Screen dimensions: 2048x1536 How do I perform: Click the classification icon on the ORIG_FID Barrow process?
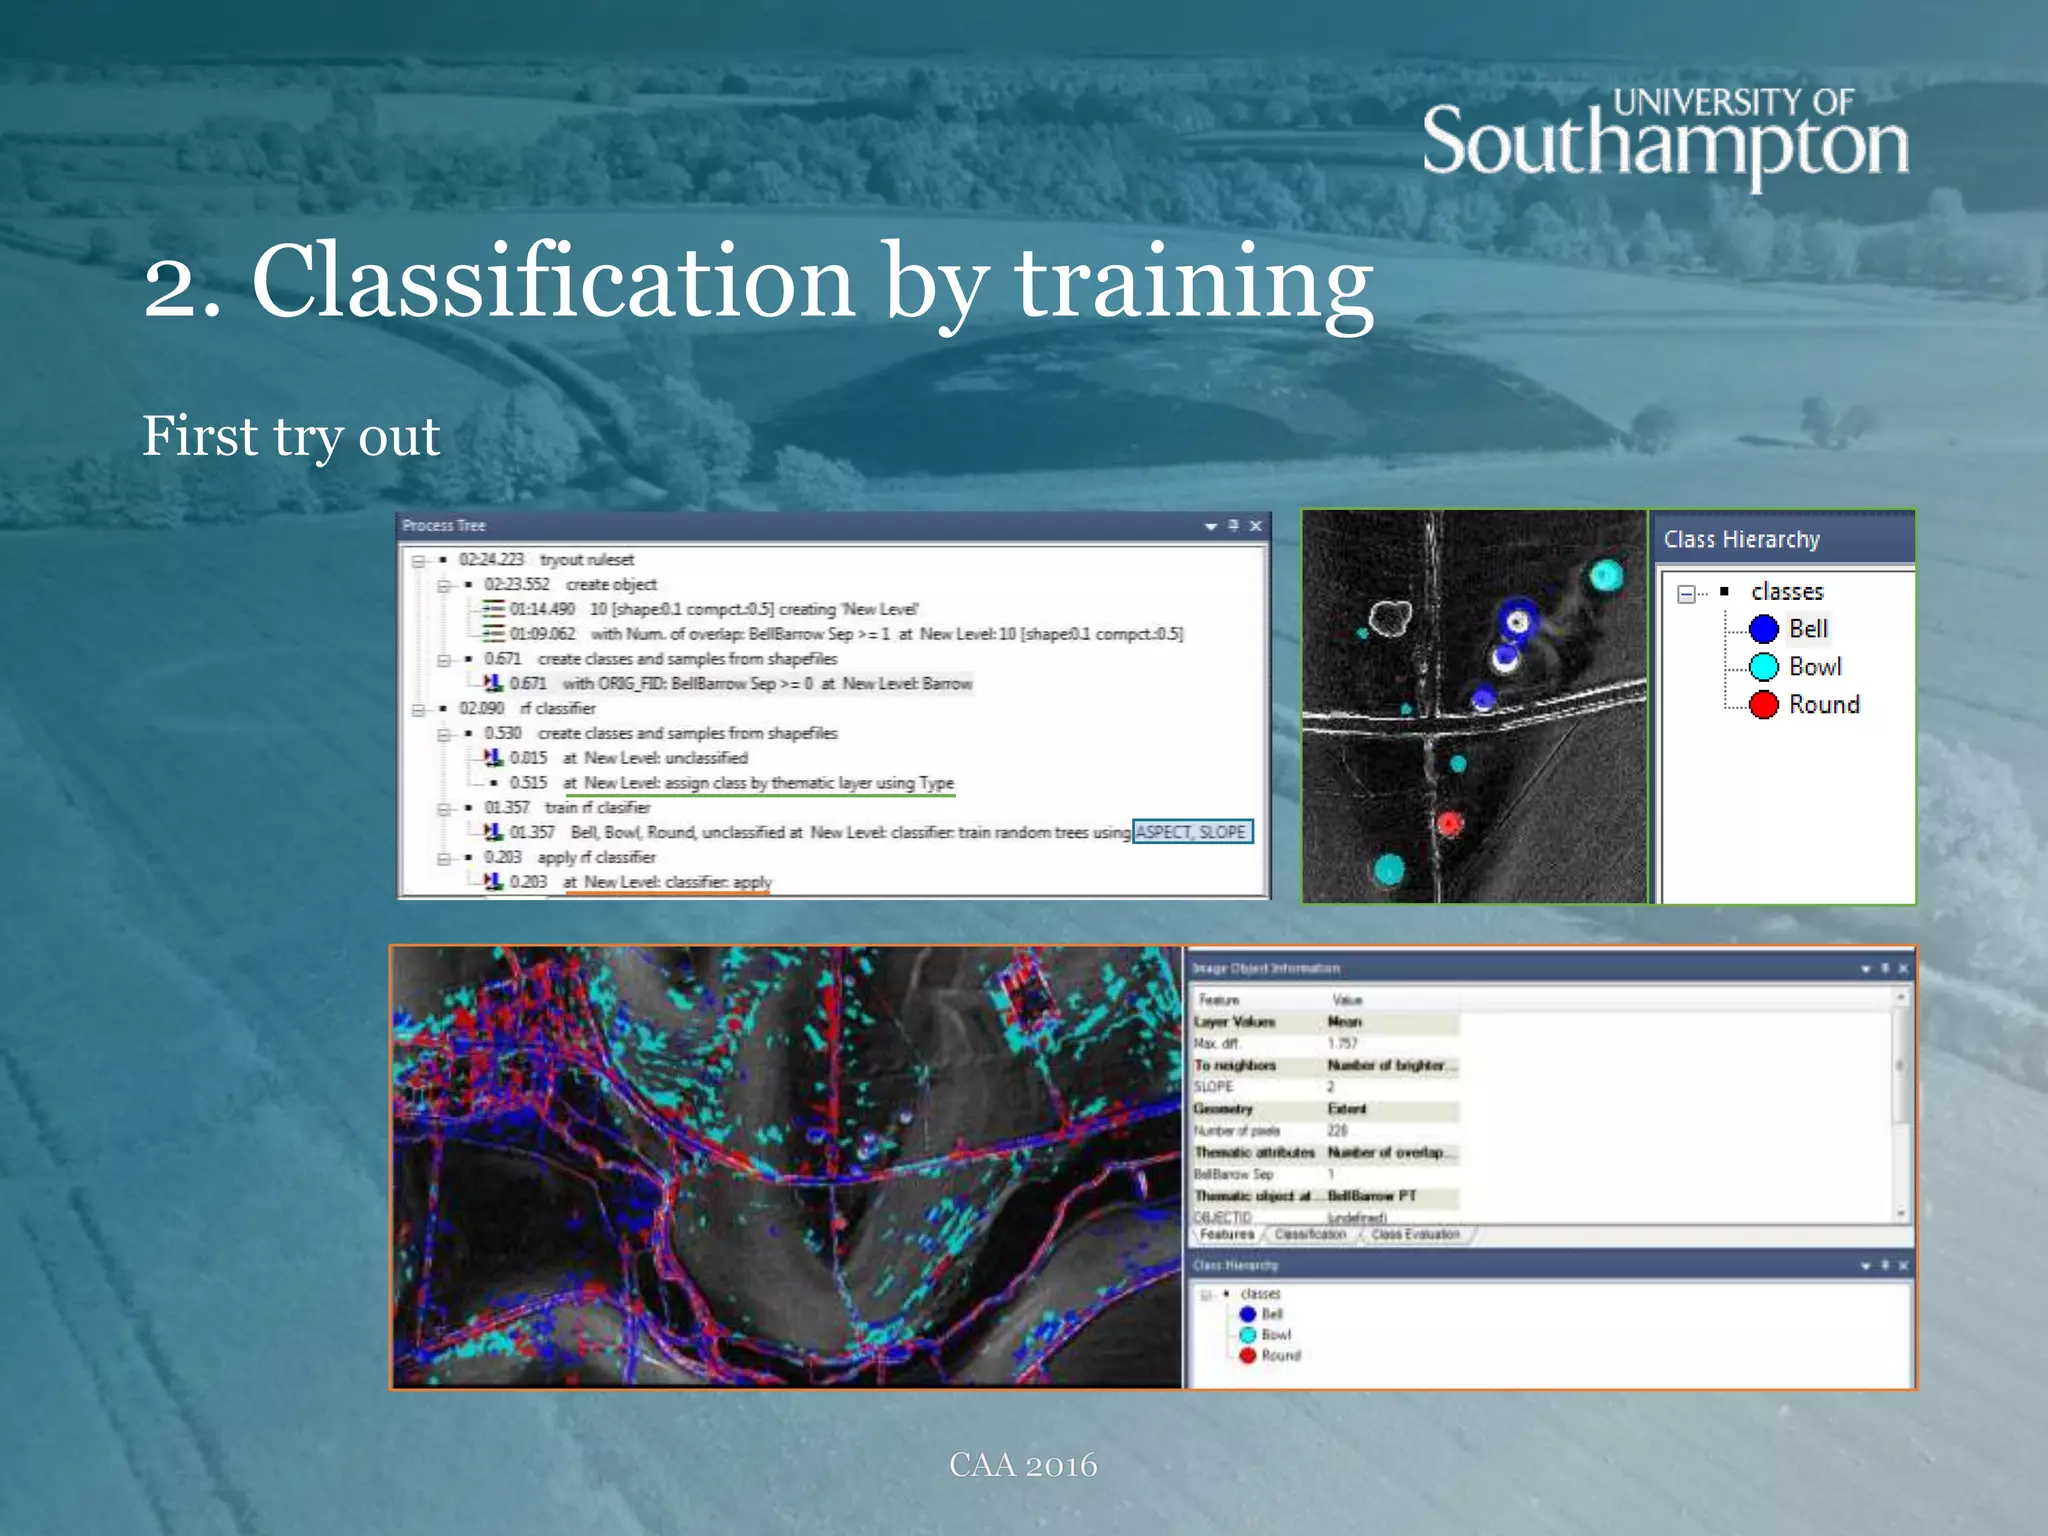(x=493, y=683)
